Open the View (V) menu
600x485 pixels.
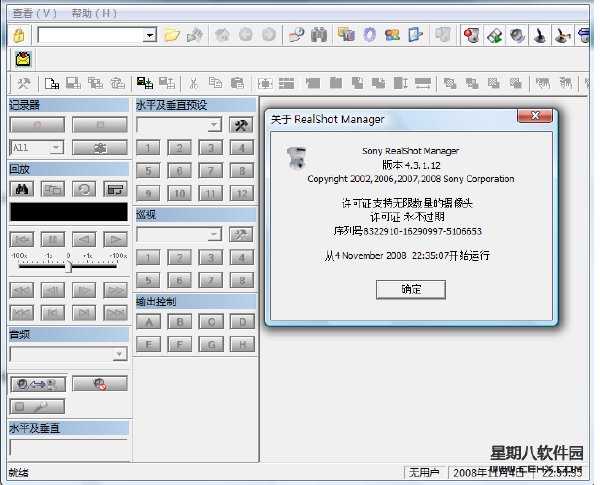coord(34,13)
